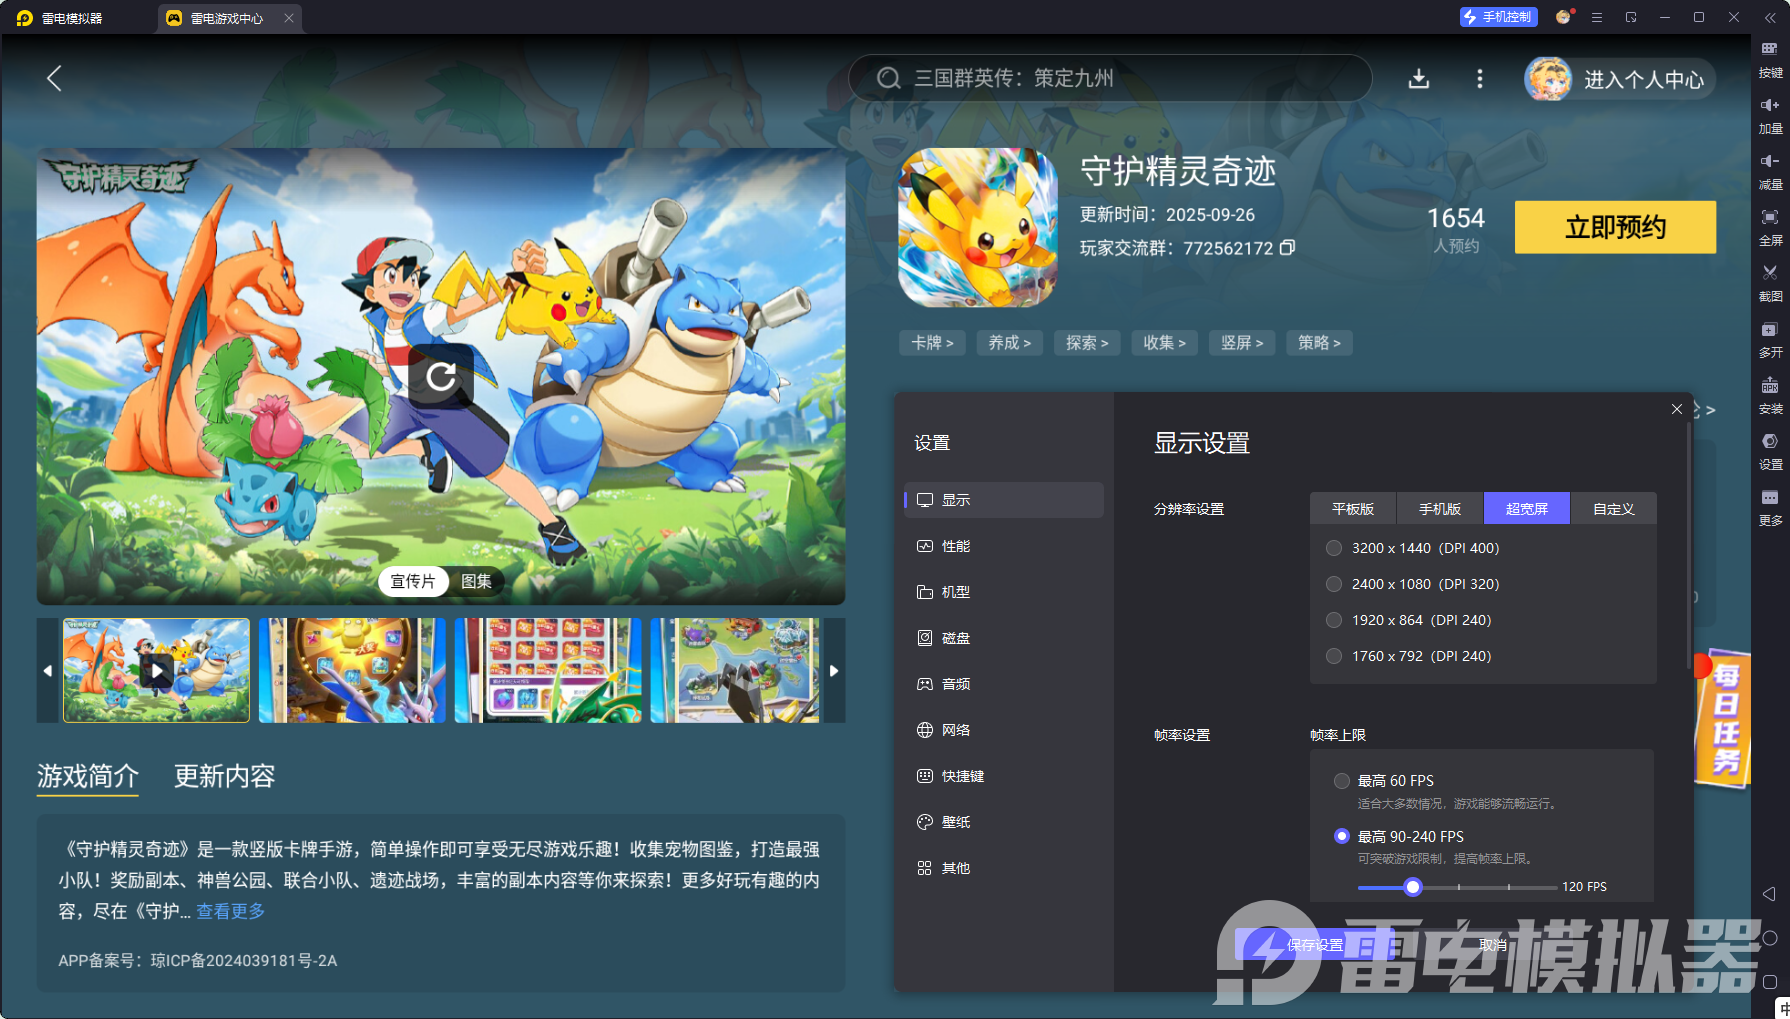This screenshot has height=1019, width=1790.
Task: Replay the promo video with reload icon
Action: coord(441,376)
